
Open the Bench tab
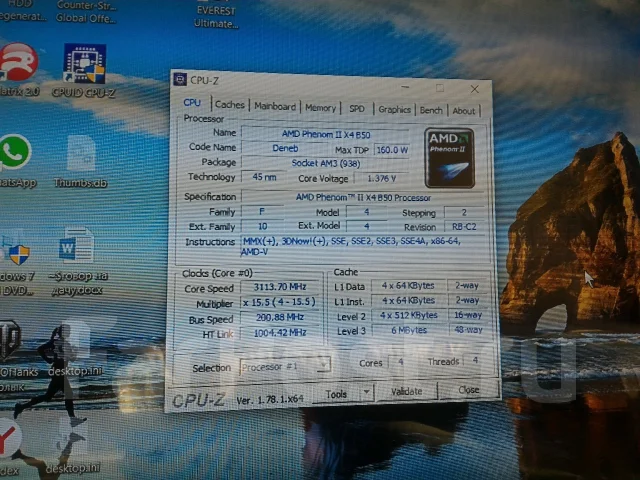pos(431,110)
